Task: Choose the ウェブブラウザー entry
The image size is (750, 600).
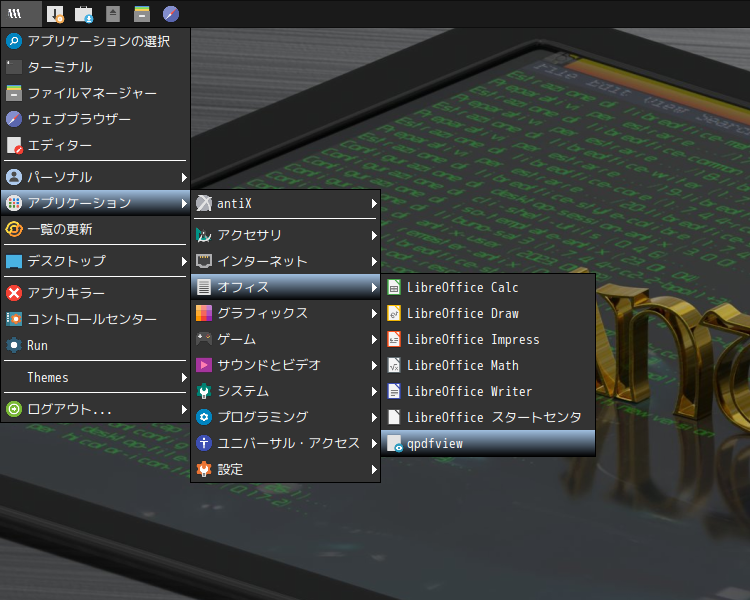Action: (x=96, y=119)
